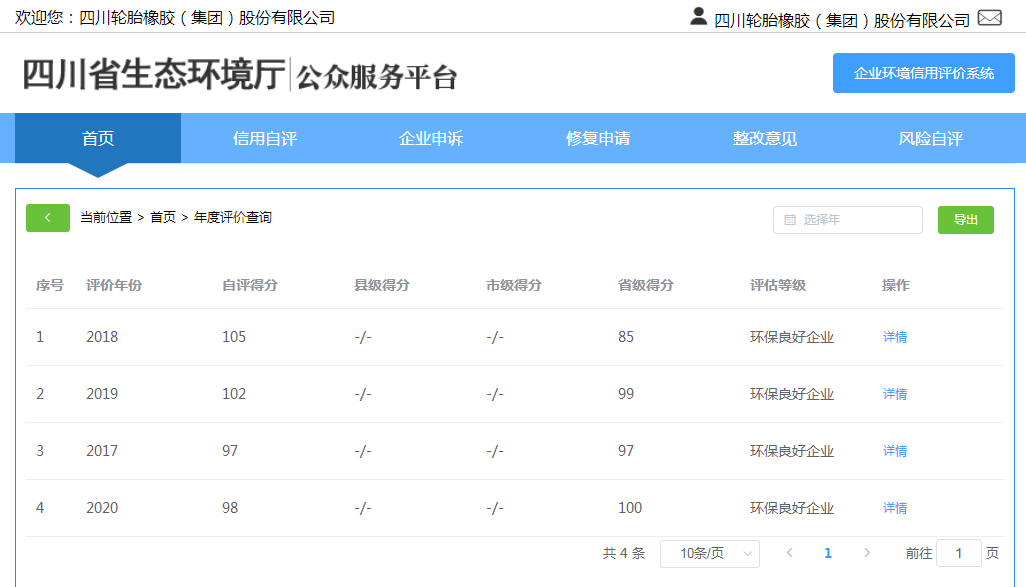Select the 2018 year cell
Viewport: 1026px width, 587px height.
coord(102,337)
